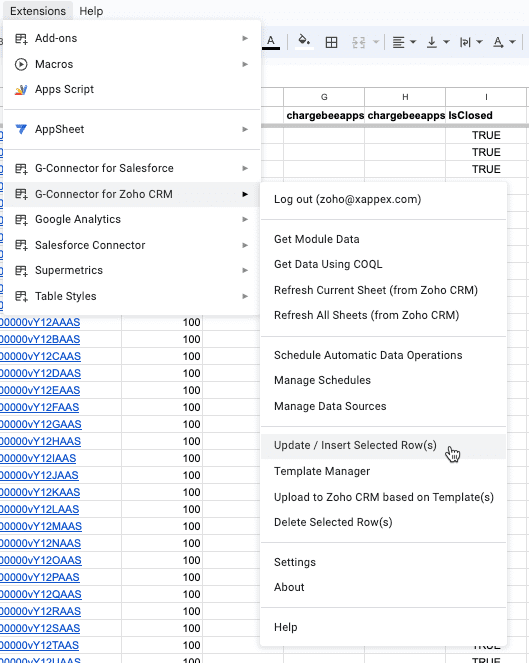Screen dimensions: 529x663
Task: Click the Supermetrics add-on icon
Action: tap(21, 271)
